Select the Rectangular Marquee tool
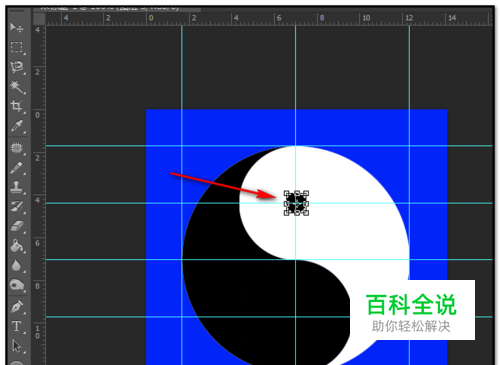The image size is (500, 365). click(16, 47)
